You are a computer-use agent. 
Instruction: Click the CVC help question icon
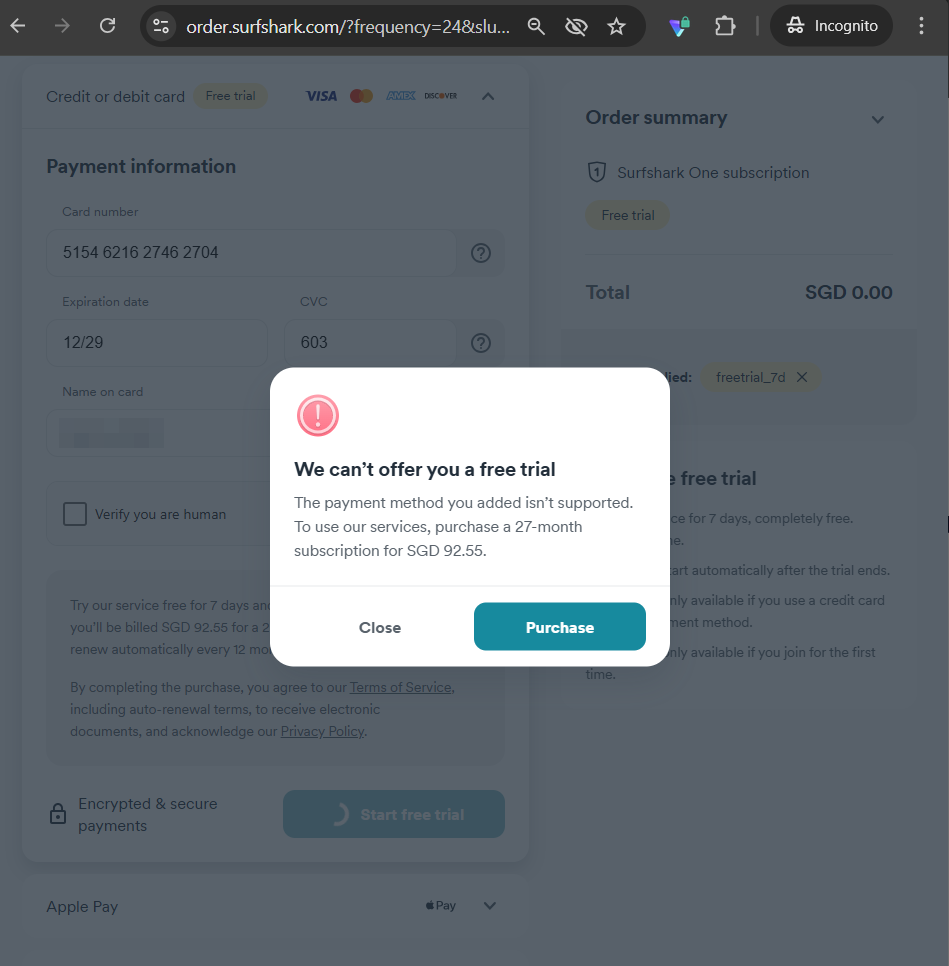coord(481,343)
